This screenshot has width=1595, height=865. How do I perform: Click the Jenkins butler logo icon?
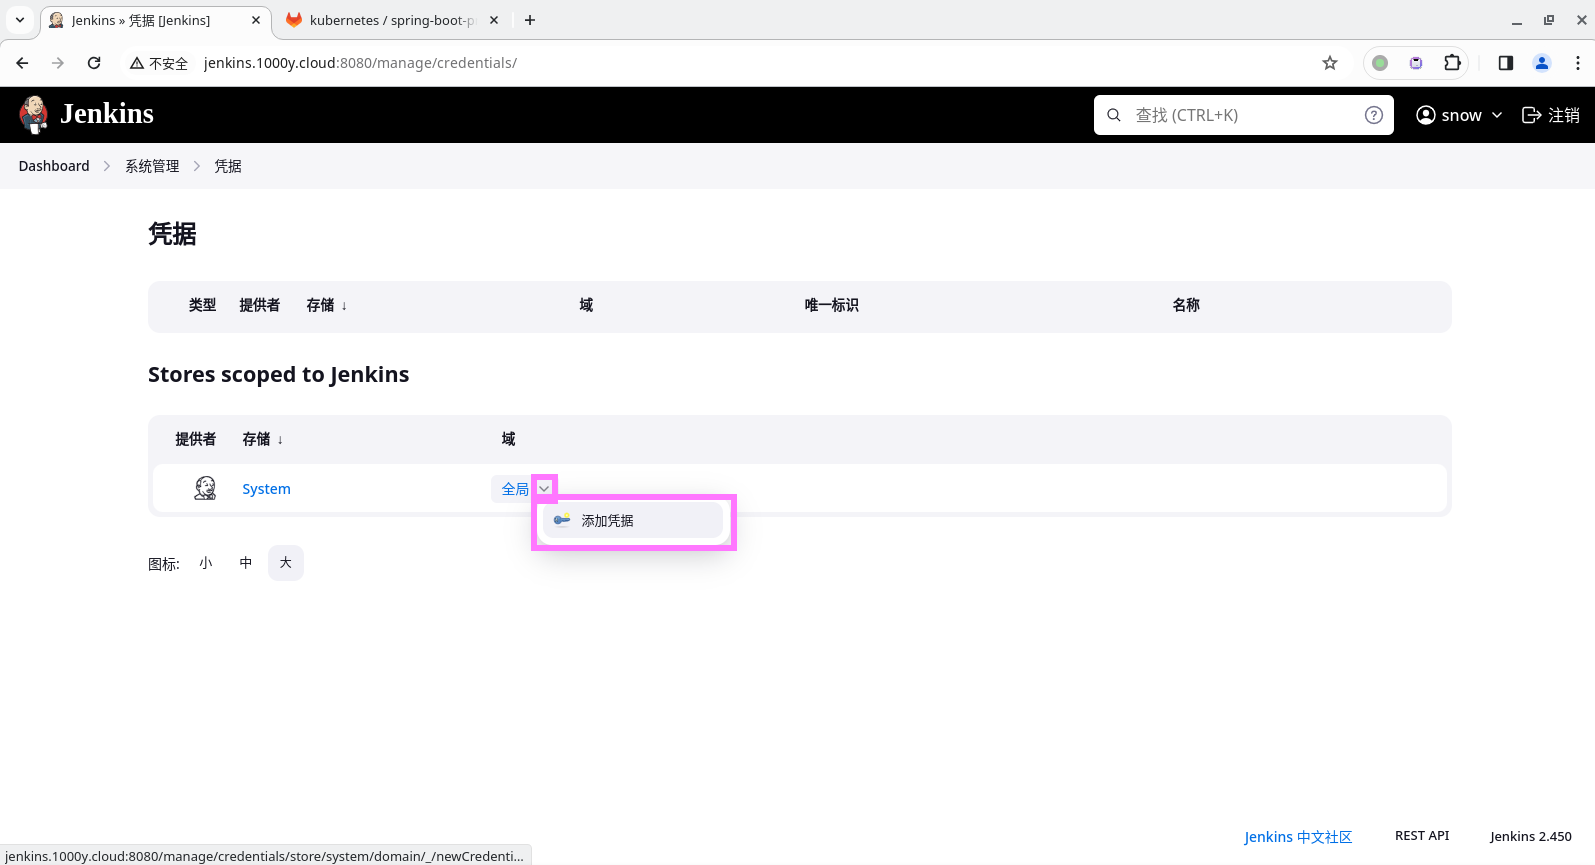[x=34, y=115]
